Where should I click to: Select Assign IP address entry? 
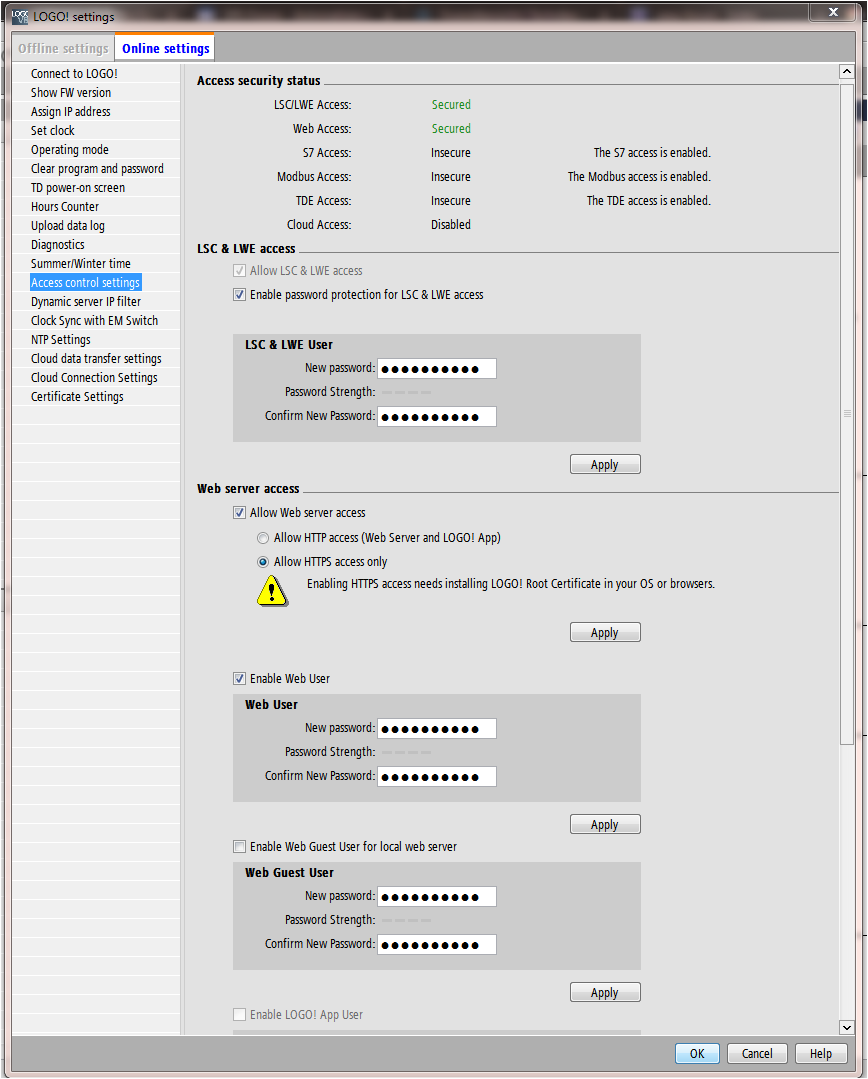click(x=70, y=111)
